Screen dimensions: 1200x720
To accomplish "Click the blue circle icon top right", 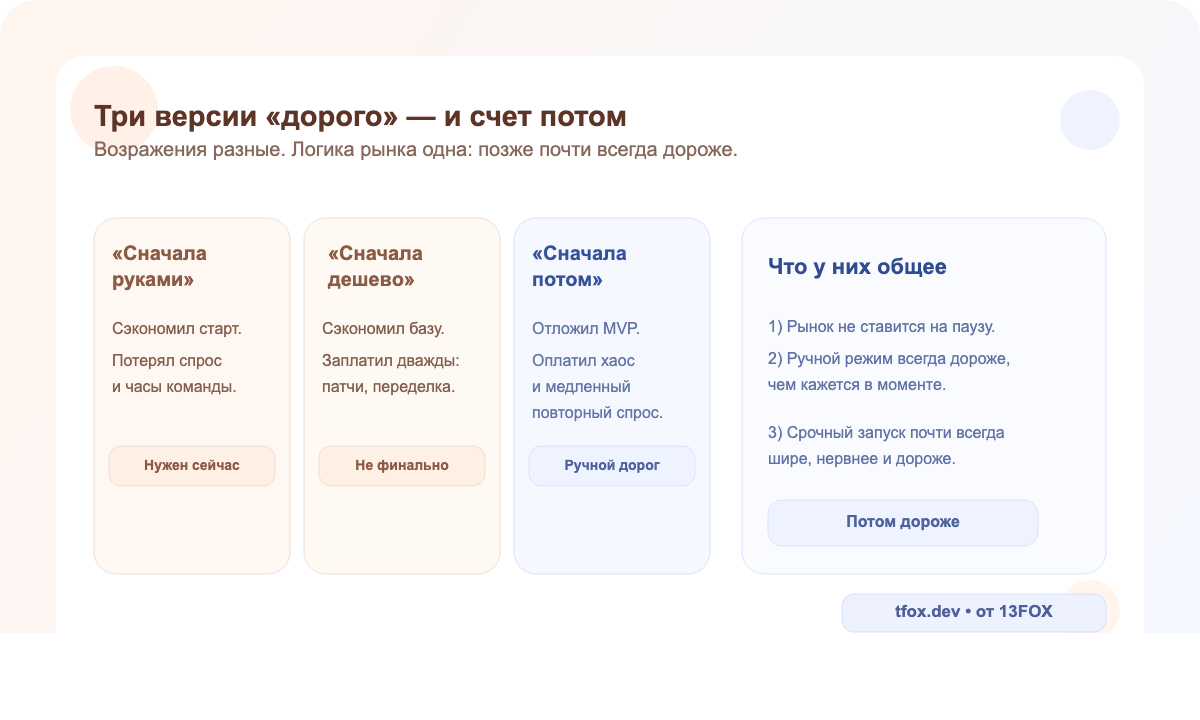I will pyautogui.click(x=1090, y=119).
